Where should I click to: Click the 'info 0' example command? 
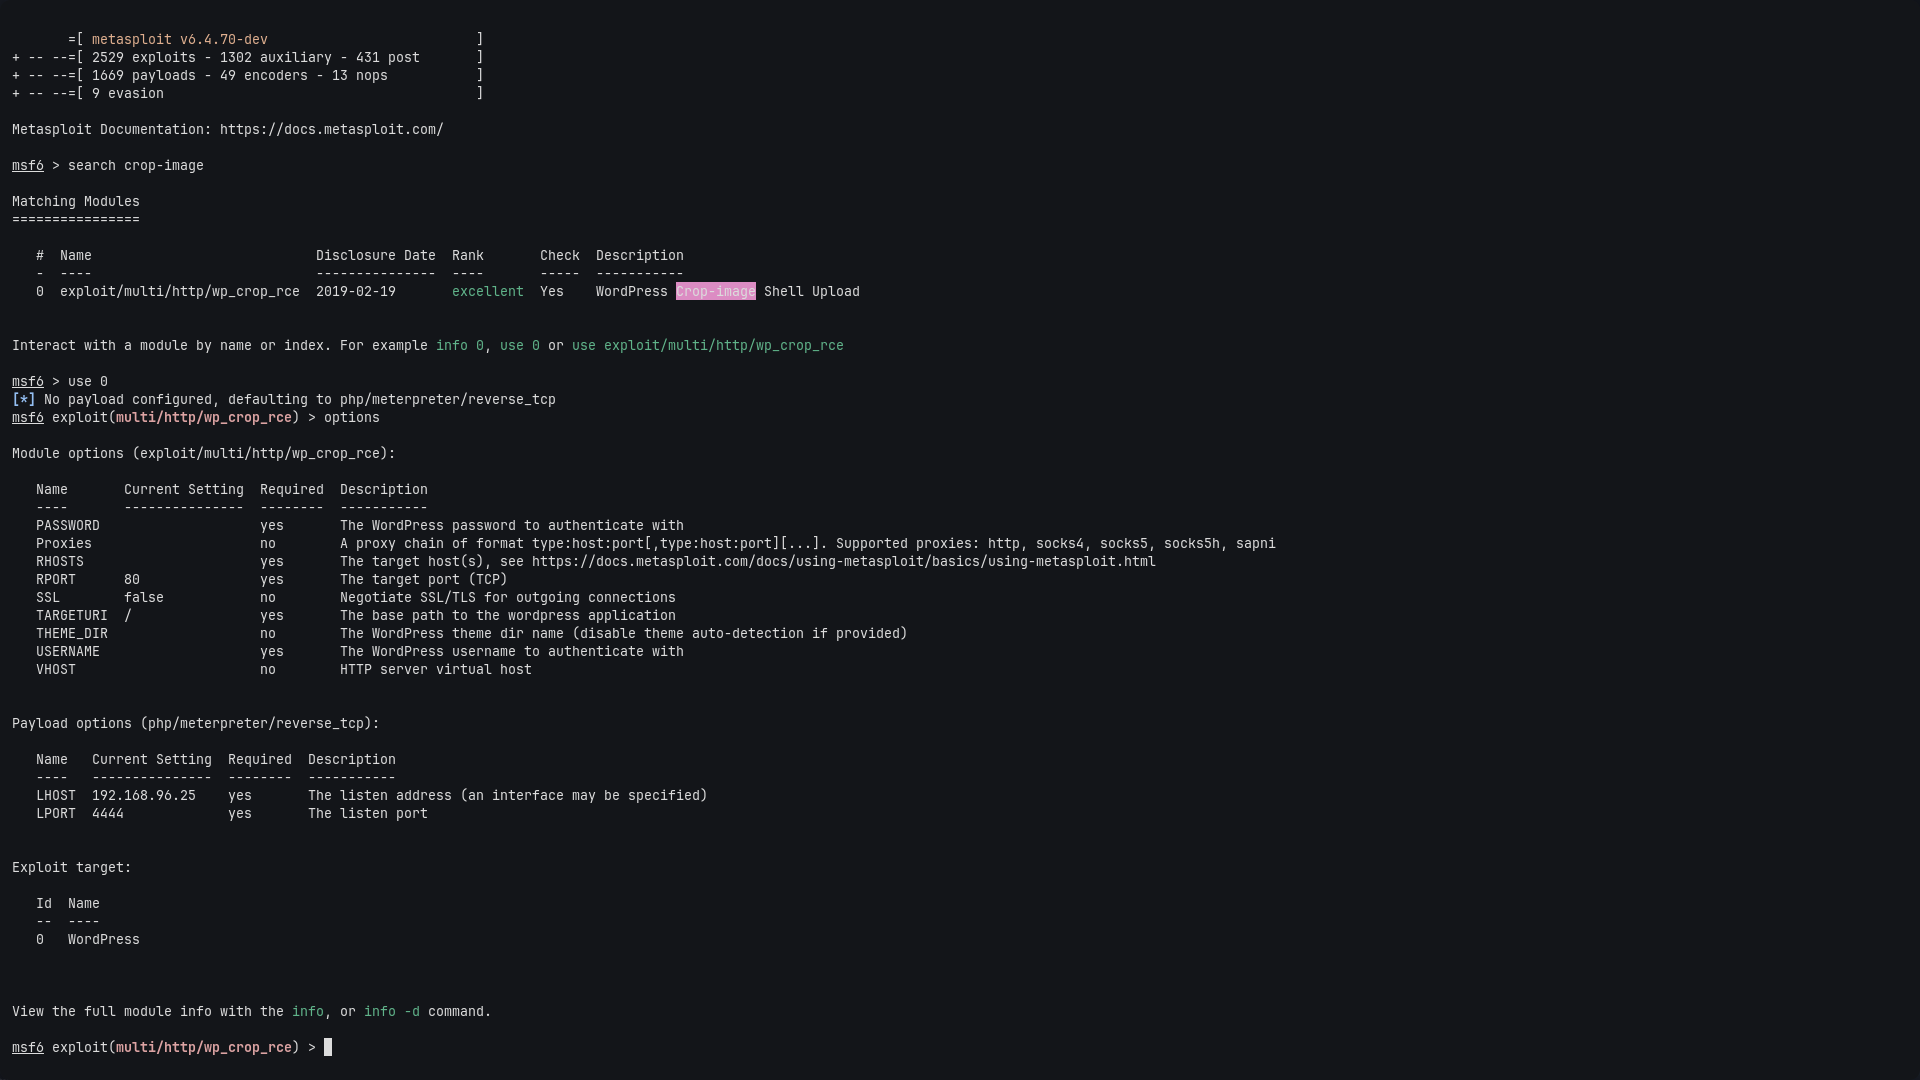click(x=459, y=346)
